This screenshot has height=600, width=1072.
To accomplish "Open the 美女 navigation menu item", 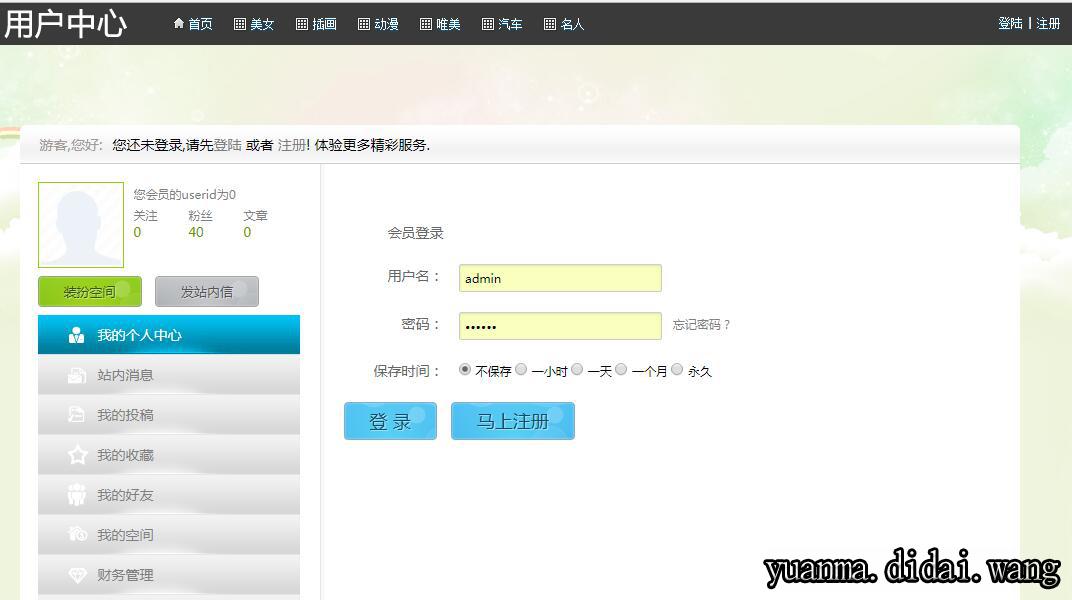I will [x=254, y=24].
